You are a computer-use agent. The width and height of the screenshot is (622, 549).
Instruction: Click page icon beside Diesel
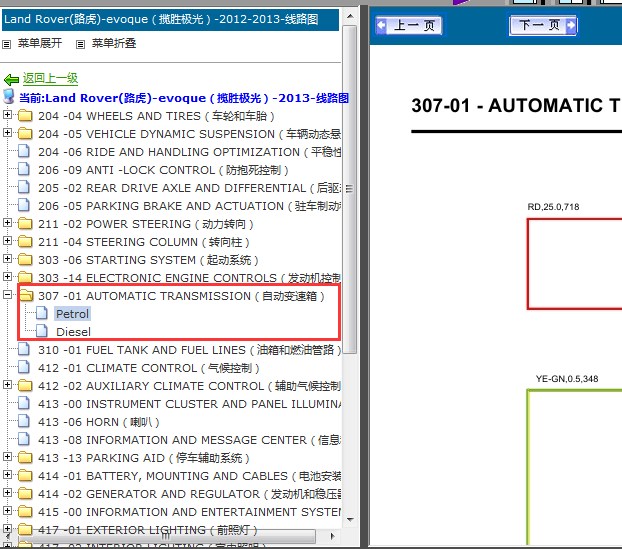click(42, 331)
